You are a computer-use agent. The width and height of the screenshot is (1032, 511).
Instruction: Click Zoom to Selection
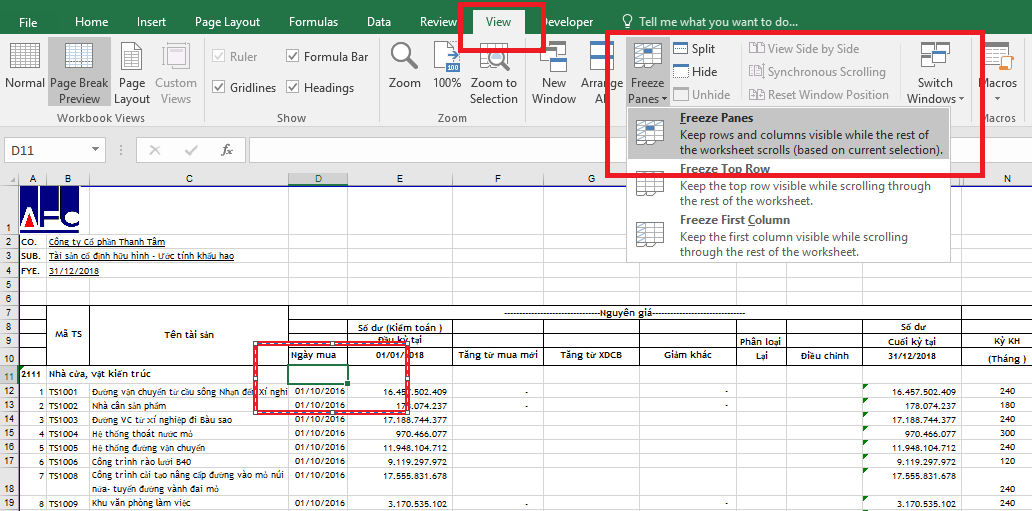[x=494, y=72]
